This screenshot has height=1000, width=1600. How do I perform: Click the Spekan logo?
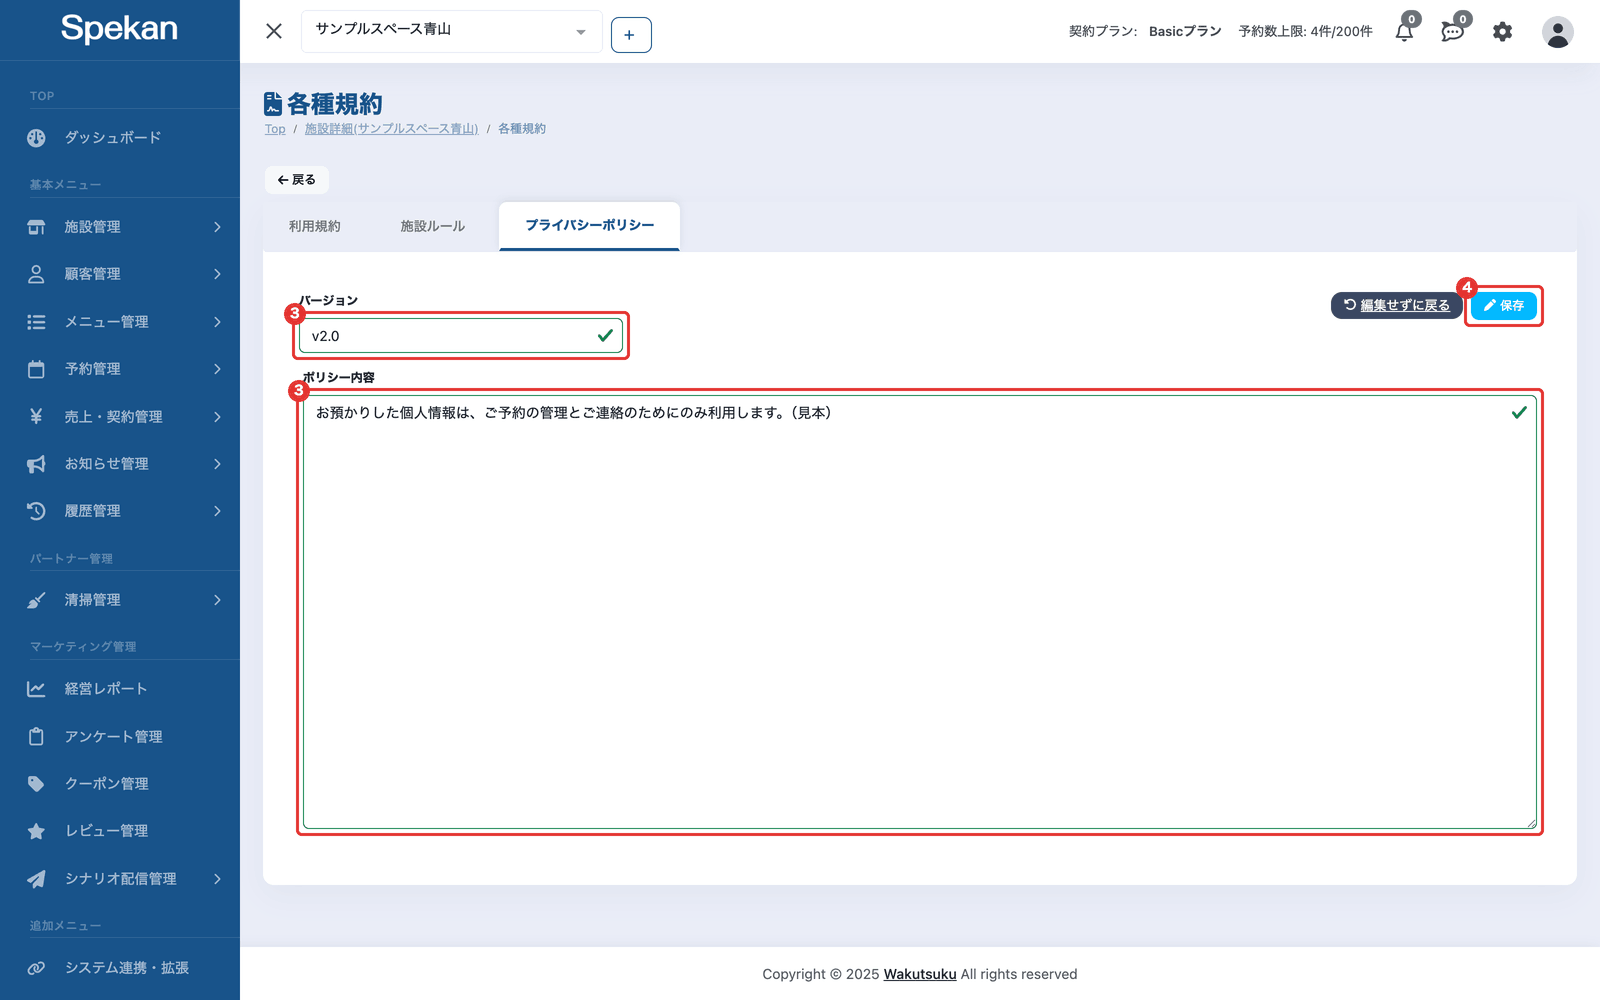click(119, 28)
